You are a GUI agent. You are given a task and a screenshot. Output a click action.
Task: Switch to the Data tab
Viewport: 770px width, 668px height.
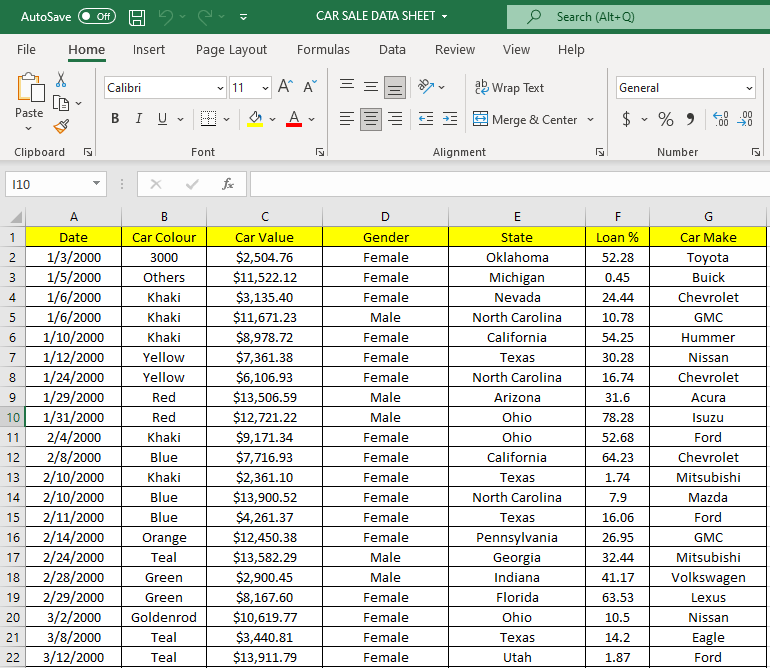[x=392, y=50]
